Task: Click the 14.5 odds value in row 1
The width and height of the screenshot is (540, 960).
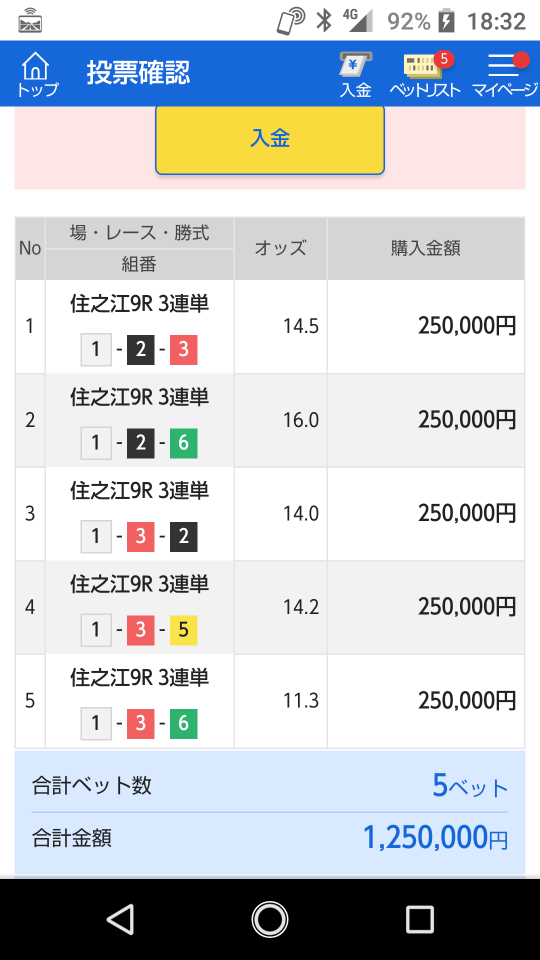Action: tap(301, 326)
